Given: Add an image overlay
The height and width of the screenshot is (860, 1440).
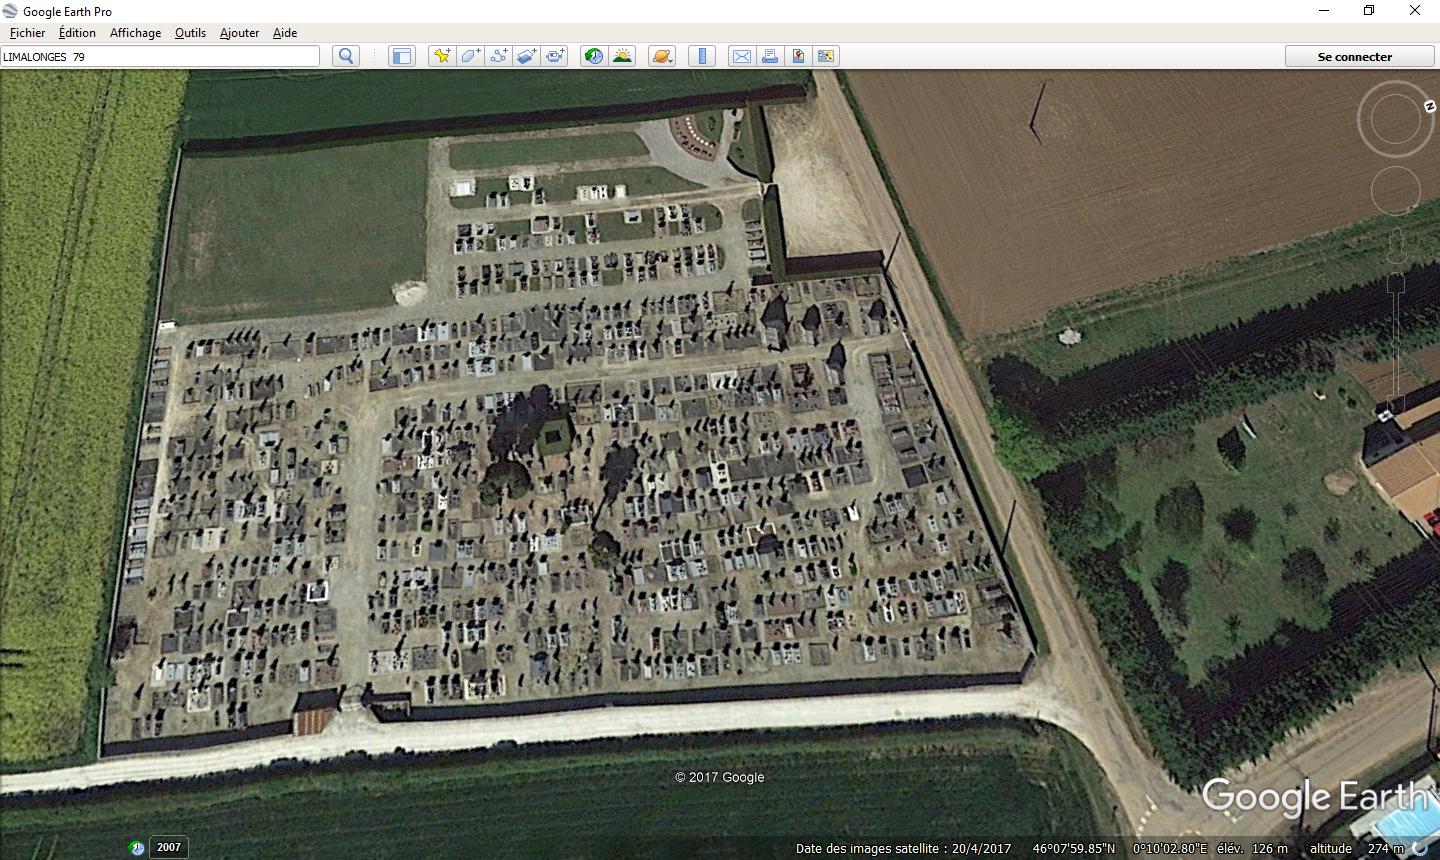Looking at the screenshot, I should pyautogui.click(x=526, y=56).
